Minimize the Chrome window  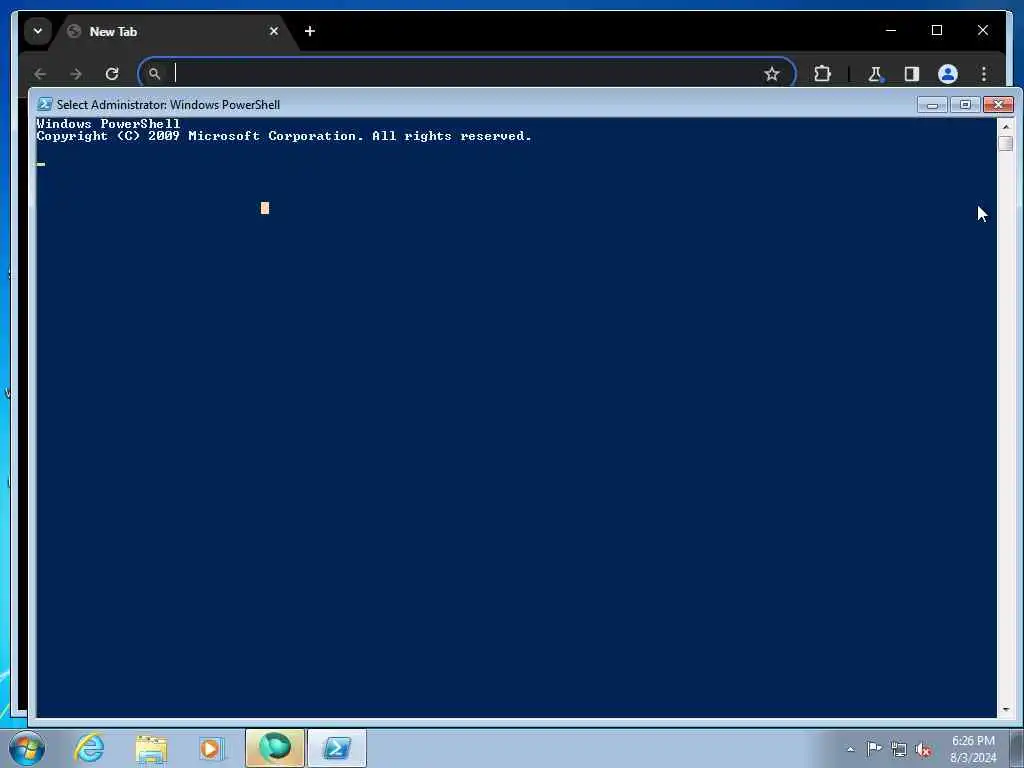[x=891, y=30]
